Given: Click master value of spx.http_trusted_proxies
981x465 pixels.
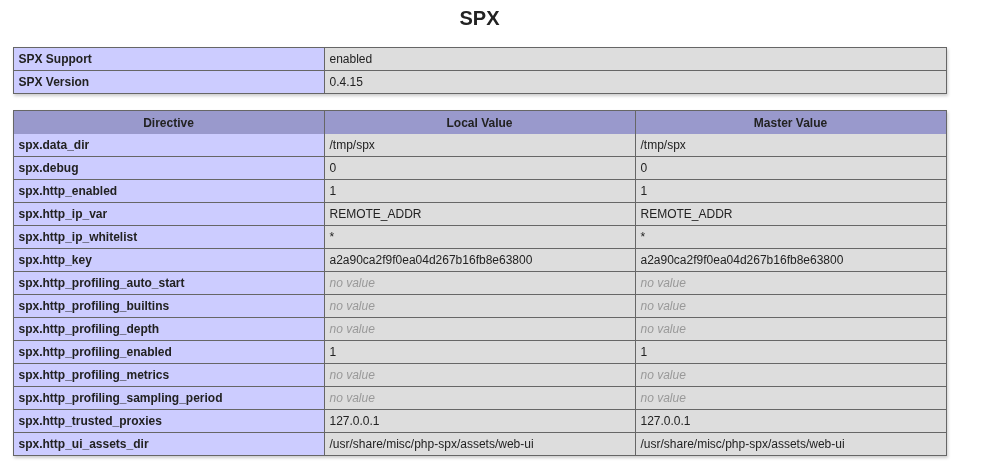Looking at the screenshot, I should pyautogui.click(x=665, y=421).
